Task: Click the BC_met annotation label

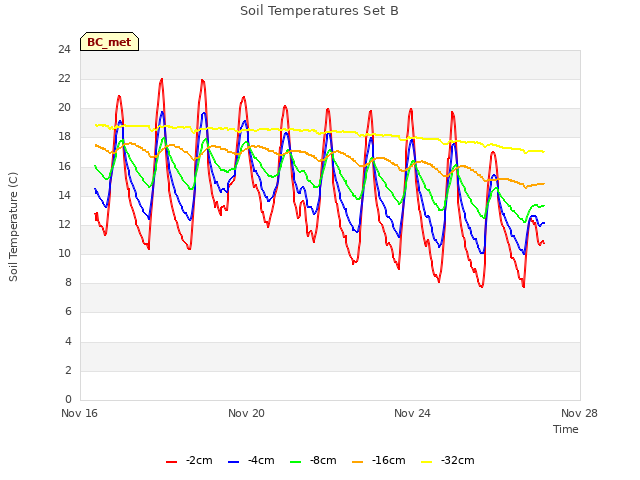Action: (x=109, y=42)
